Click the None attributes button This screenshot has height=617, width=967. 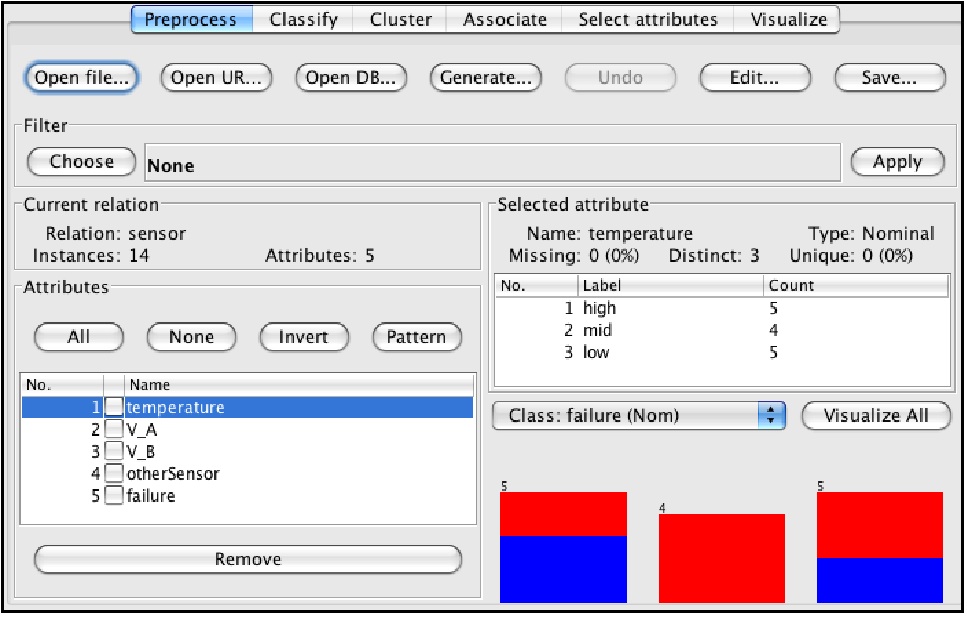pyautogui.click(x=191, y=337)
